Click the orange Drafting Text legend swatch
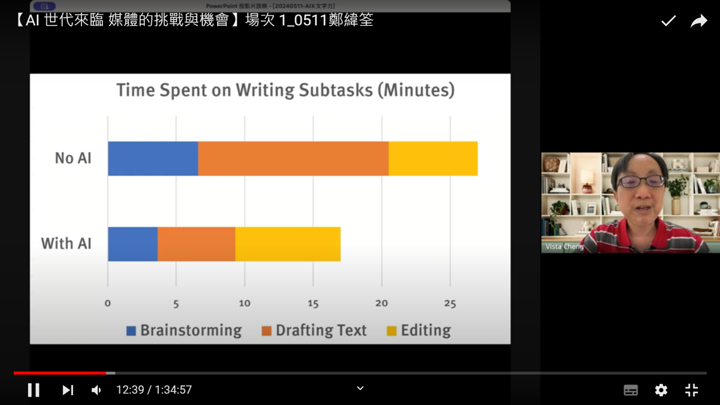This screenshot has height=405, width=720. click(266, 331)
